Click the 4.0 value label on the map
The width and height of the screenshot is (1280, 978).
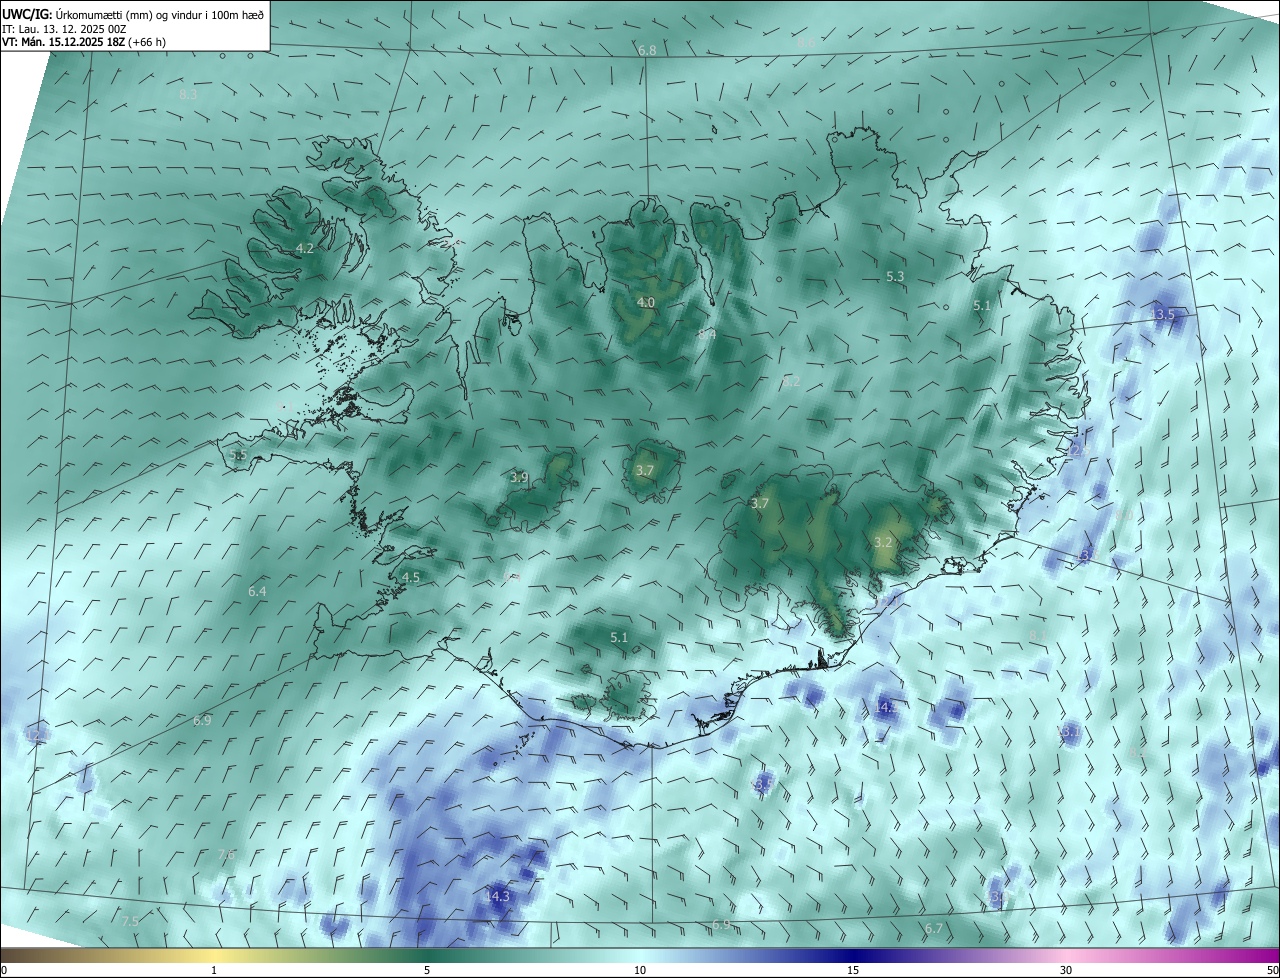pyautogui.click(x=646, y=302)
